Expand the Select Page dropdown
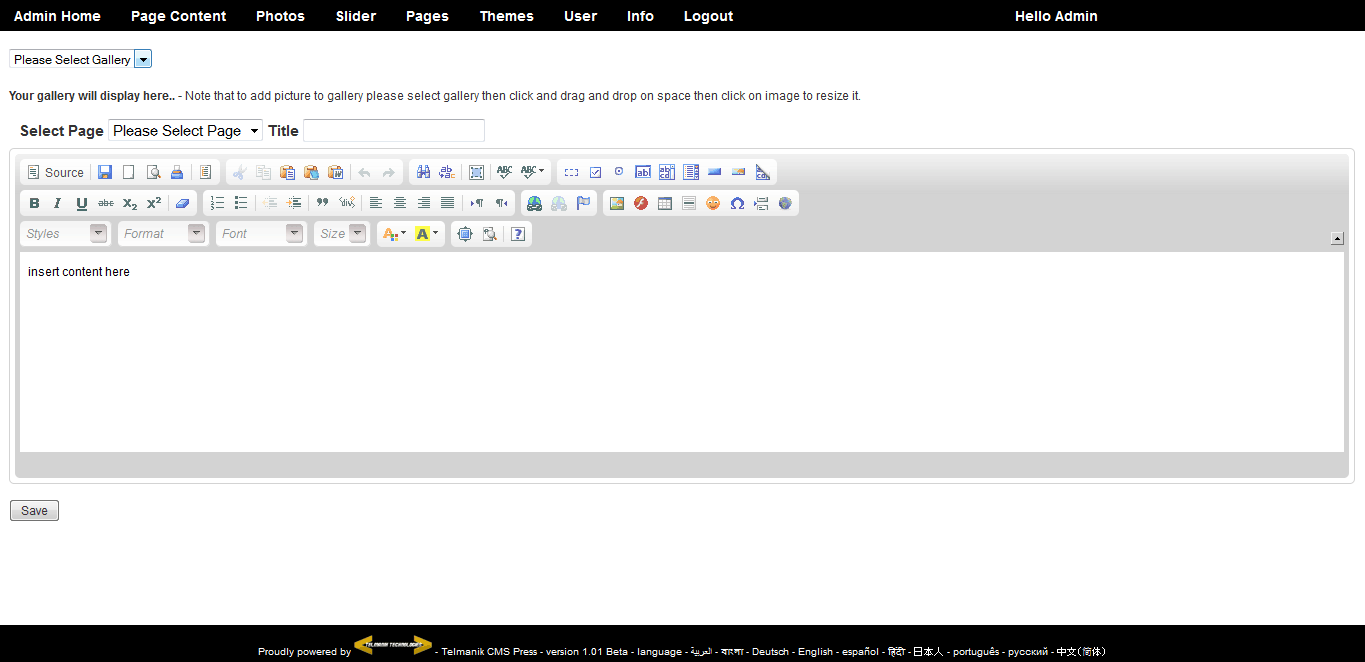 (x=185, y=131)
